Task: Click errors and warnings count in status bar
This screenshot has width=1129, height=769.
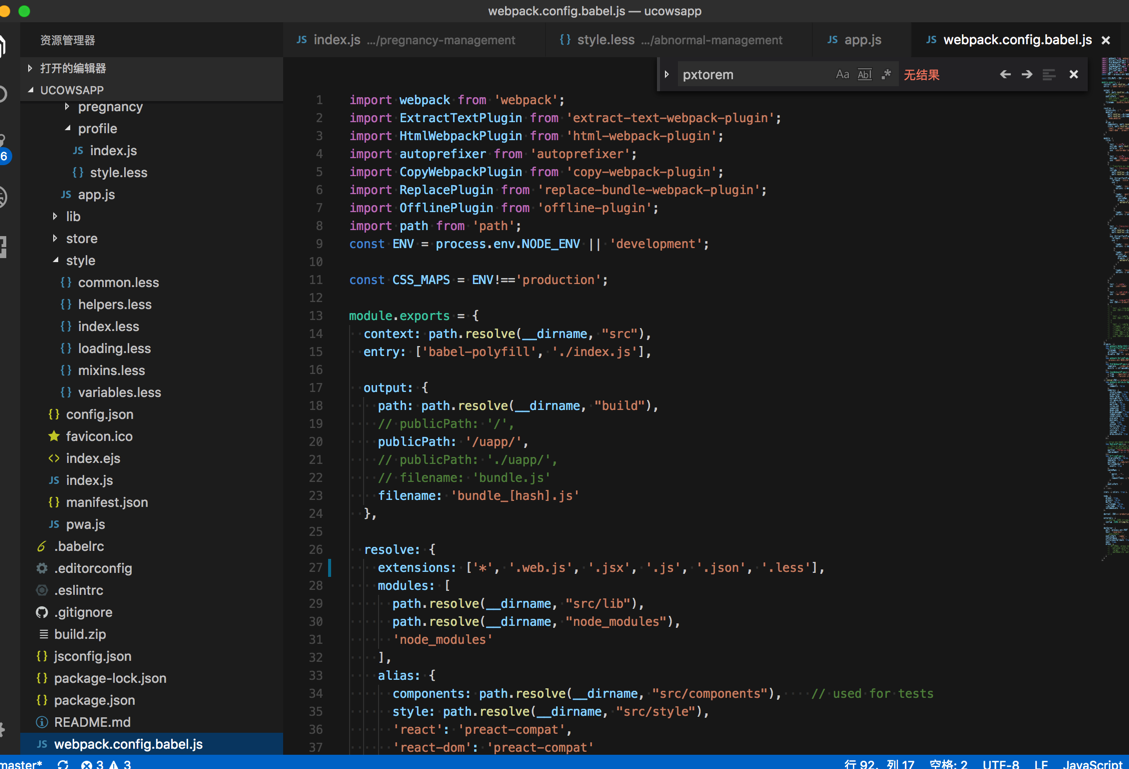Action: coord(106,764)
